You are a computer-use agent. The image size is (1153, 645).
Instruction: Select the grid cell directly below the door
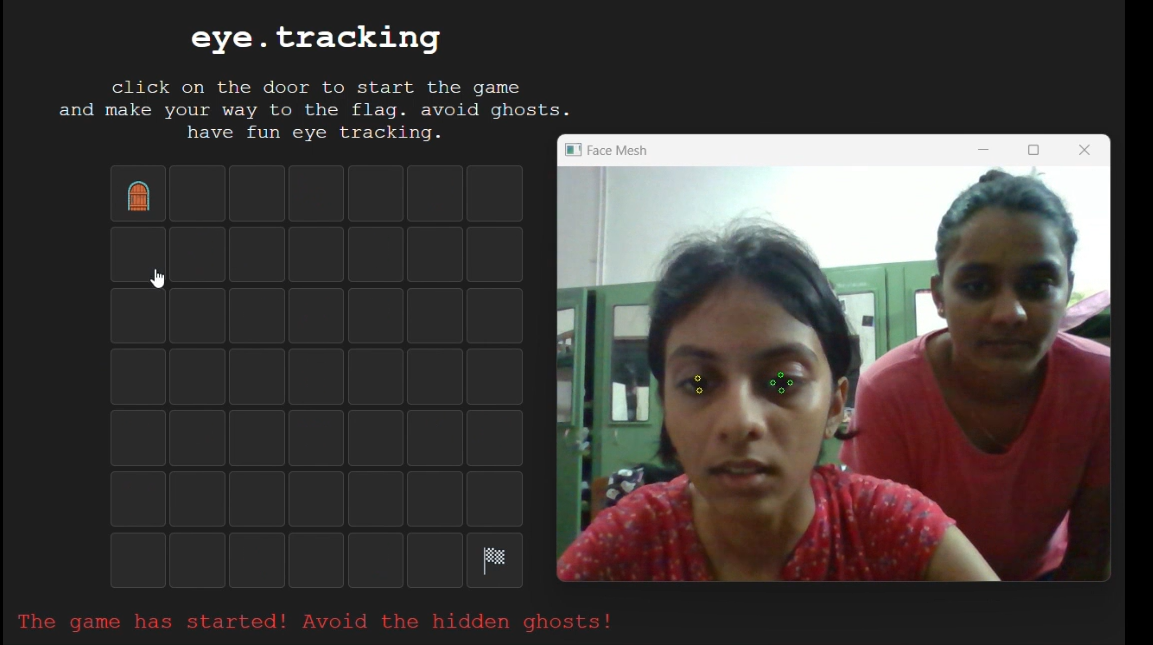point(138,254)
